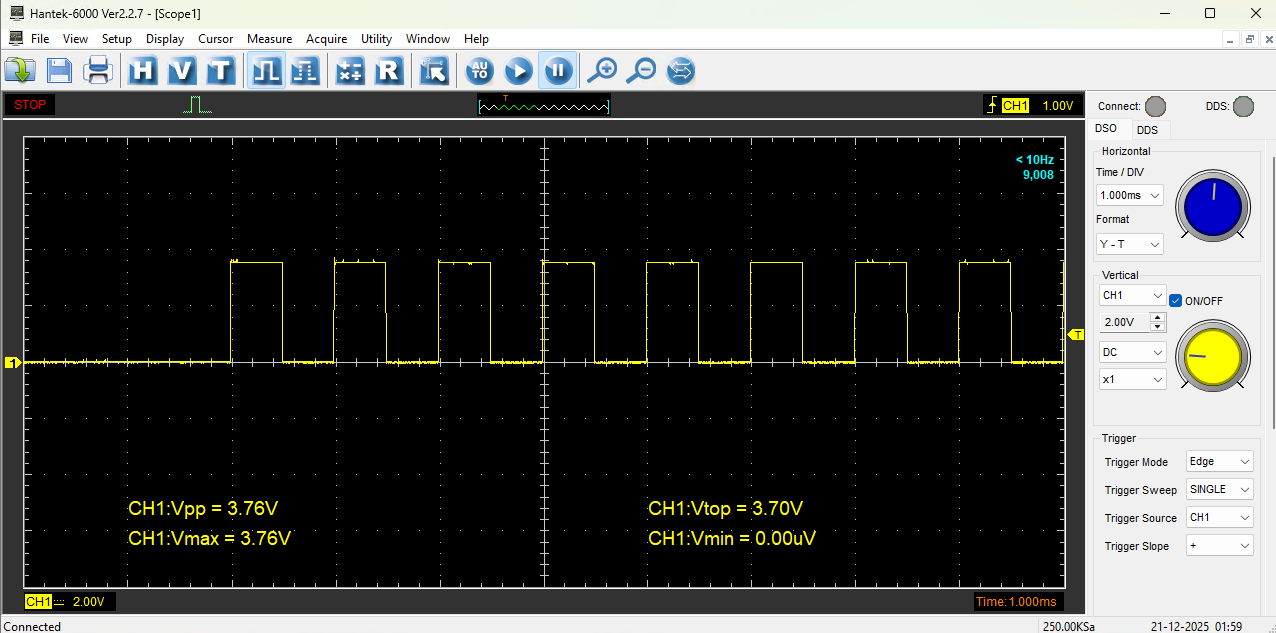Open the Help menu
The width and height of the screenshot is (1276, 633).
(477, 39)
